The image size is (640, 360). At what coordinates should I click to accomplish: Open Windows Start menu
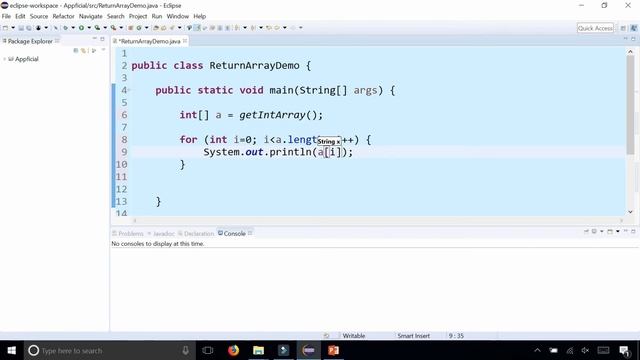point(11,351)
